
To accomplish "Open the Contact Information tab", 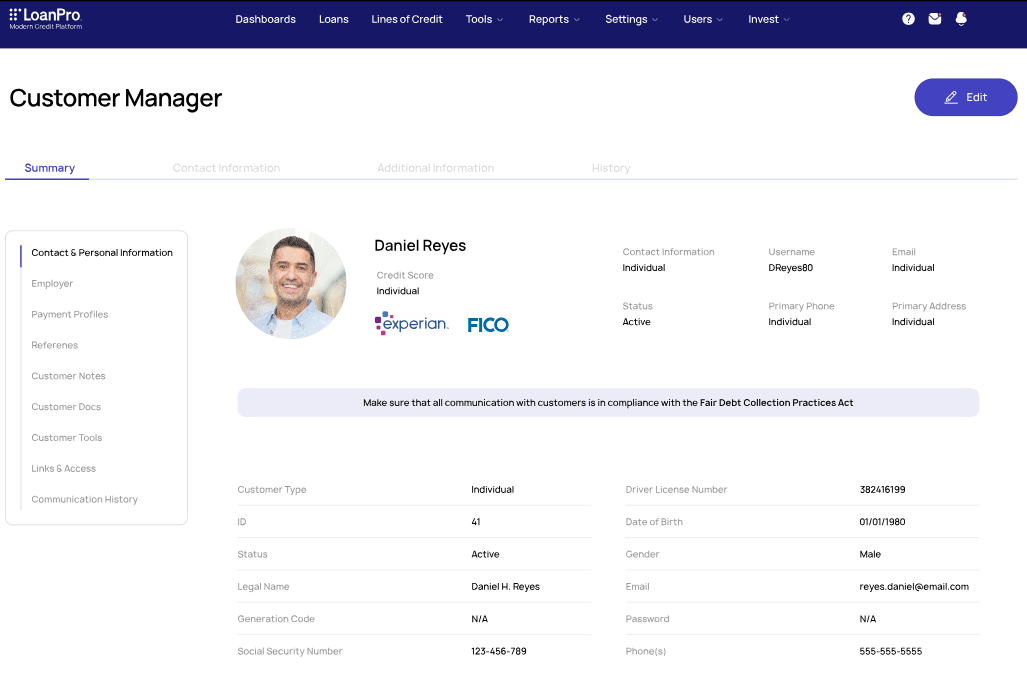I will [226, 167].
